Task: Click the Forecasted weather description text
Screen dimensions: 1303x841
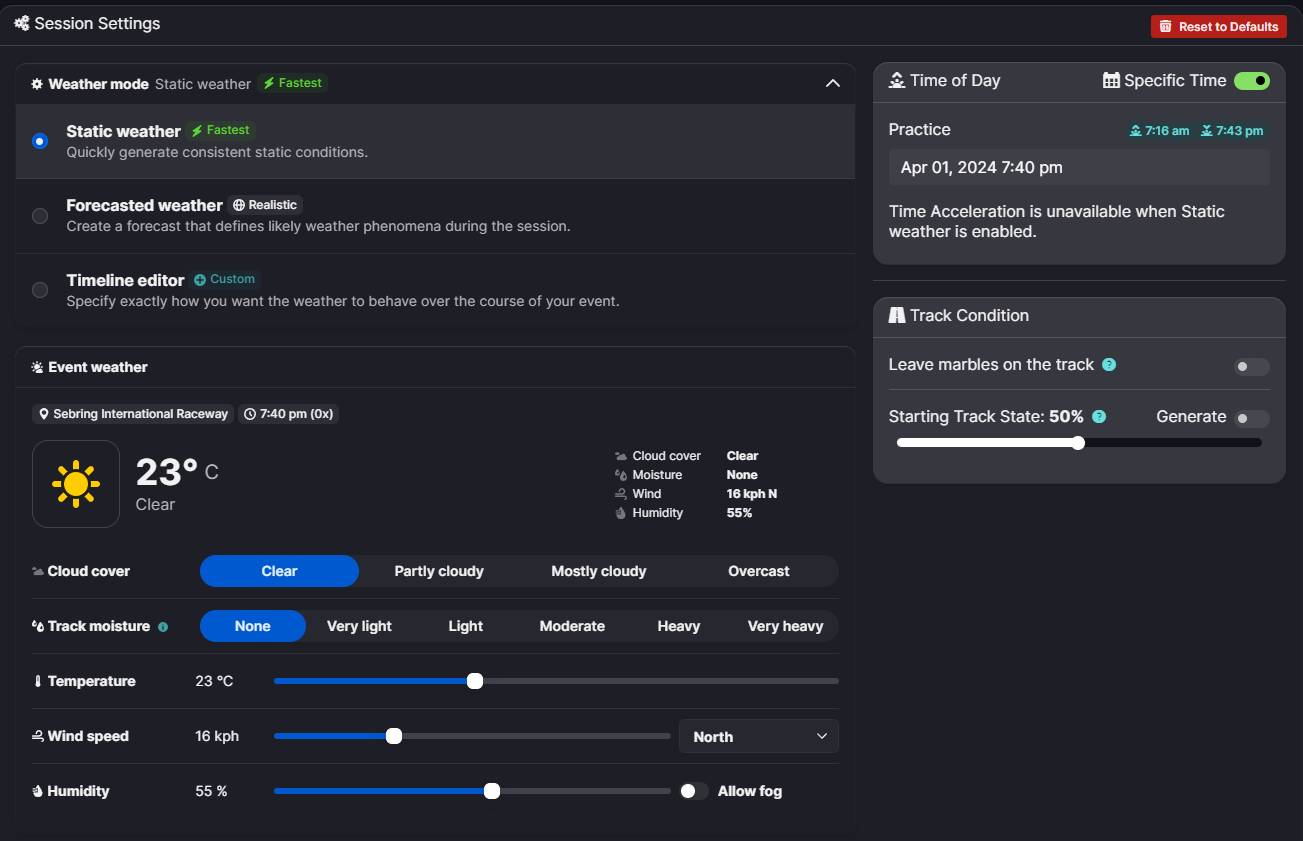Action: point(318,226)
